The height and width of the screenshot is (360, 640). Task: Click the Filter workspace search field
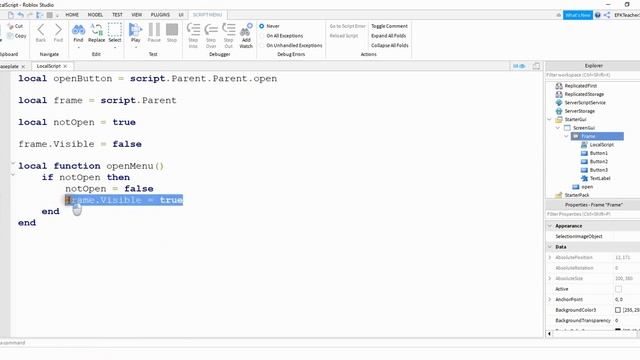593,75
